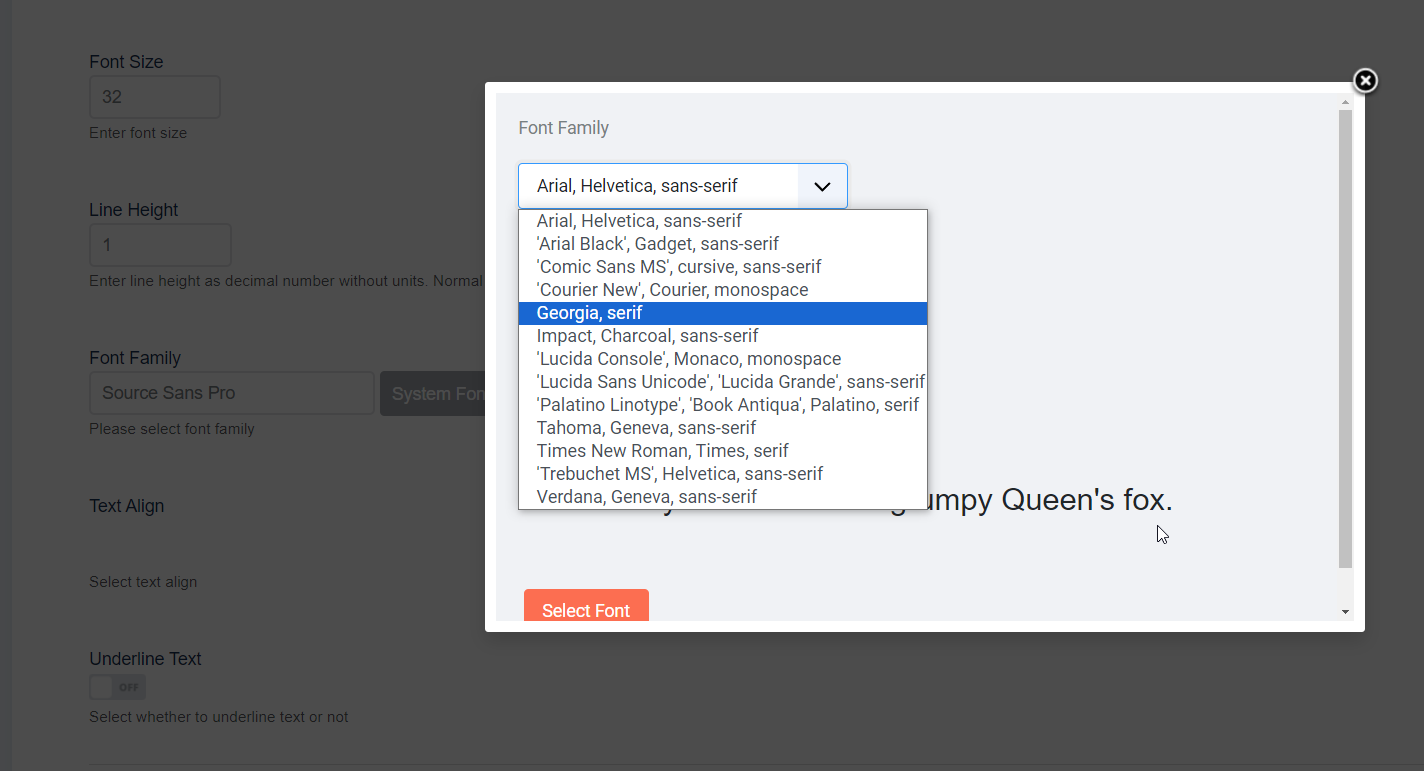
Task: Choose Impact, Charcoal, sans-serif
Action: pos(723,336)
